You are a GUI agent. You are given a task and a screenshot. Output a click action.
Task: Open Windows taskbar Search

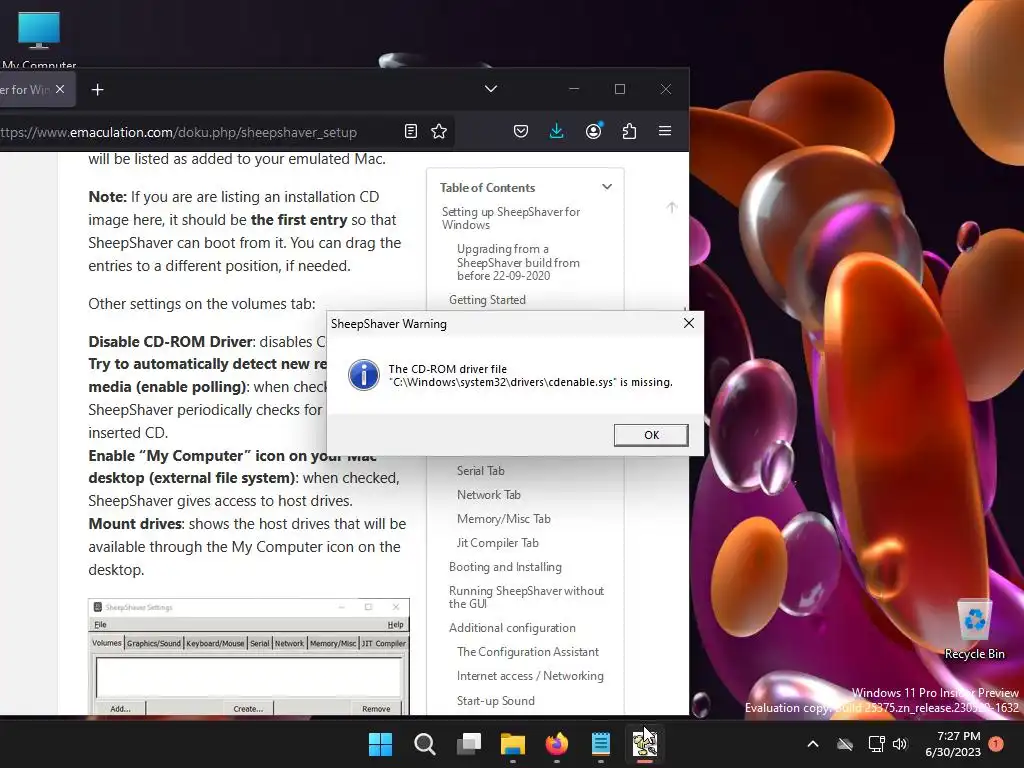click(x=424, y=744)
